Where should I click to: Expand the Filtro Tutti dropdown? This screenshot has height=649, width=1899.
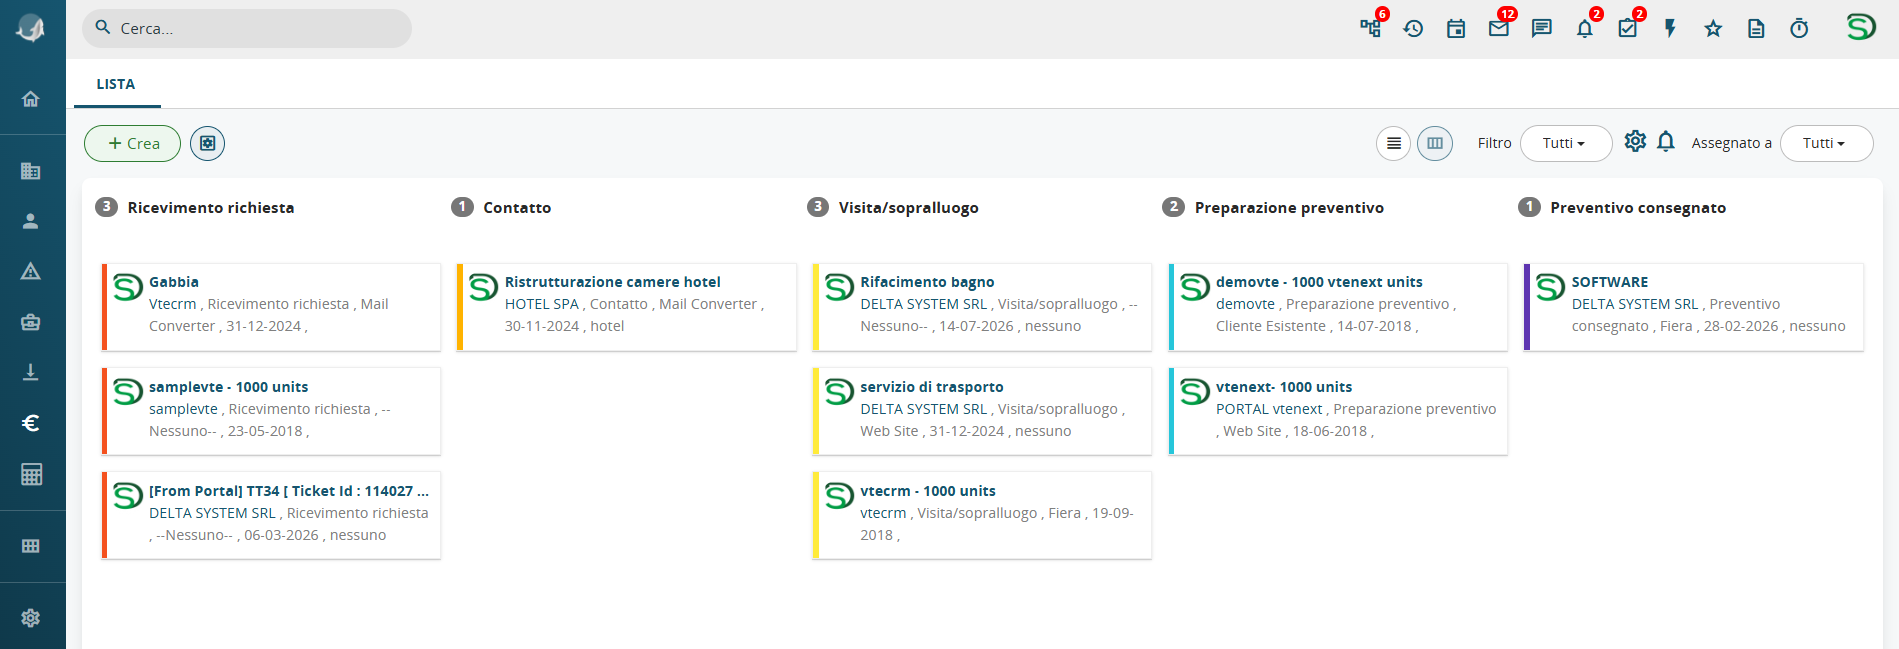coord(1565,143)
